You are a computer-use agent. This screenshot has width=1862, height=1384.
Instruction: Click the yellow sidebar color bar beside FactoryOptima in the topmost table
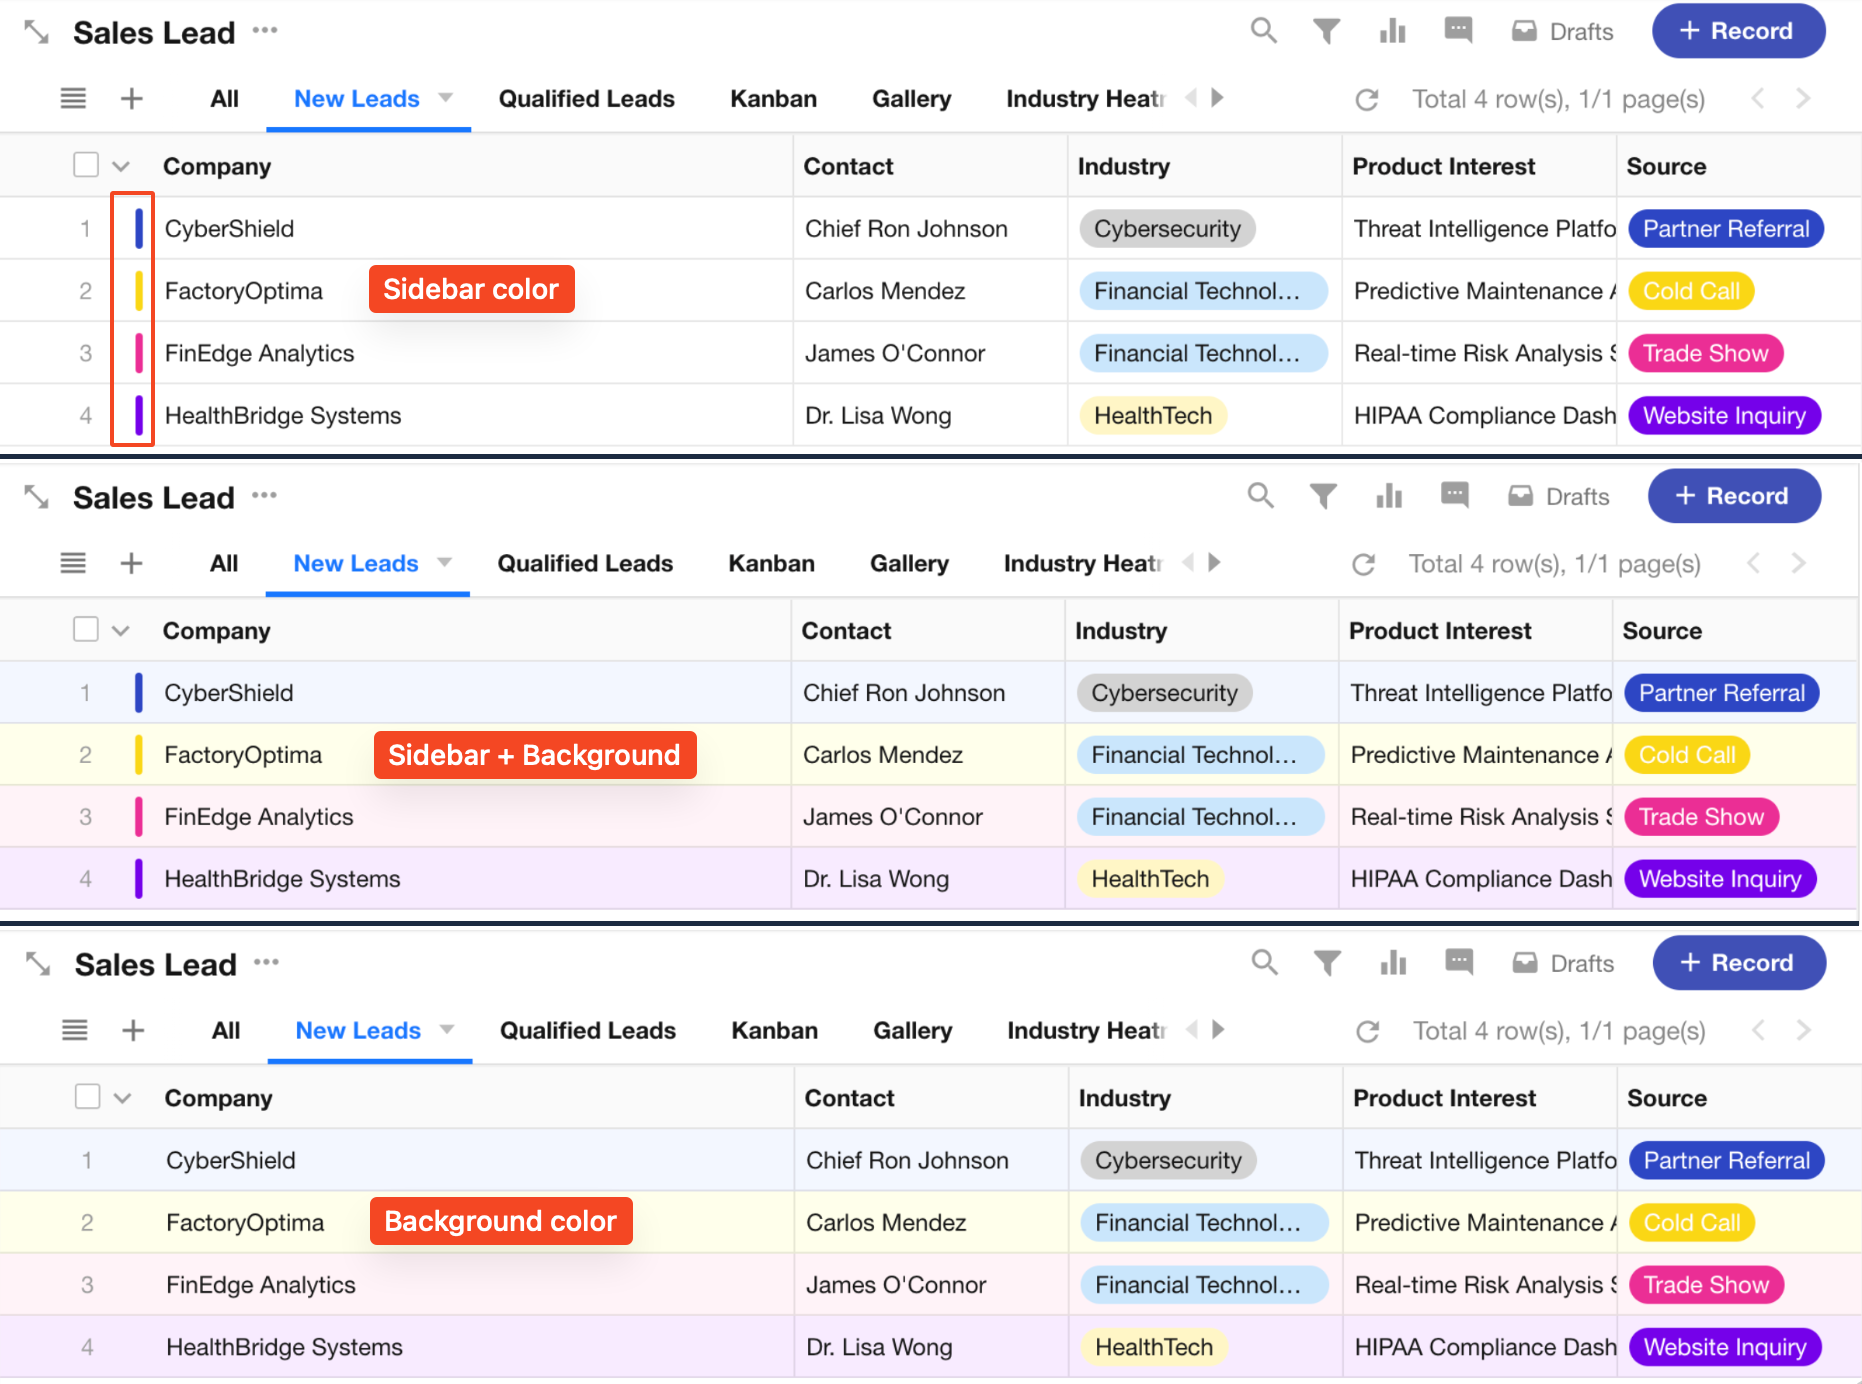pyautogui.click(x=139, y=291)
